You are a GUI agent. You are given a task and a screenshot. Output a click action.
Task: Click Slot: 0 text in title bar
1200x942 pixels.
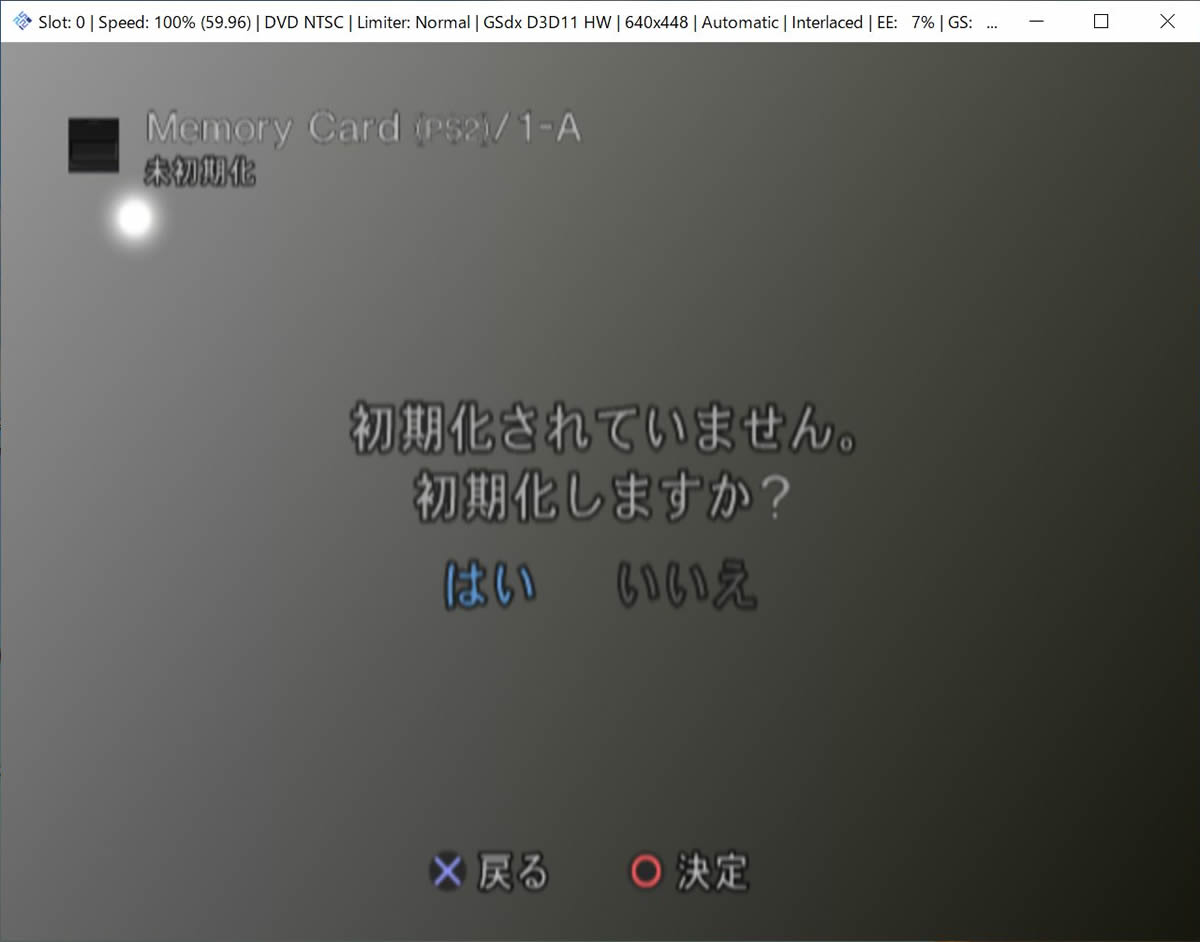tap(61, 22)
